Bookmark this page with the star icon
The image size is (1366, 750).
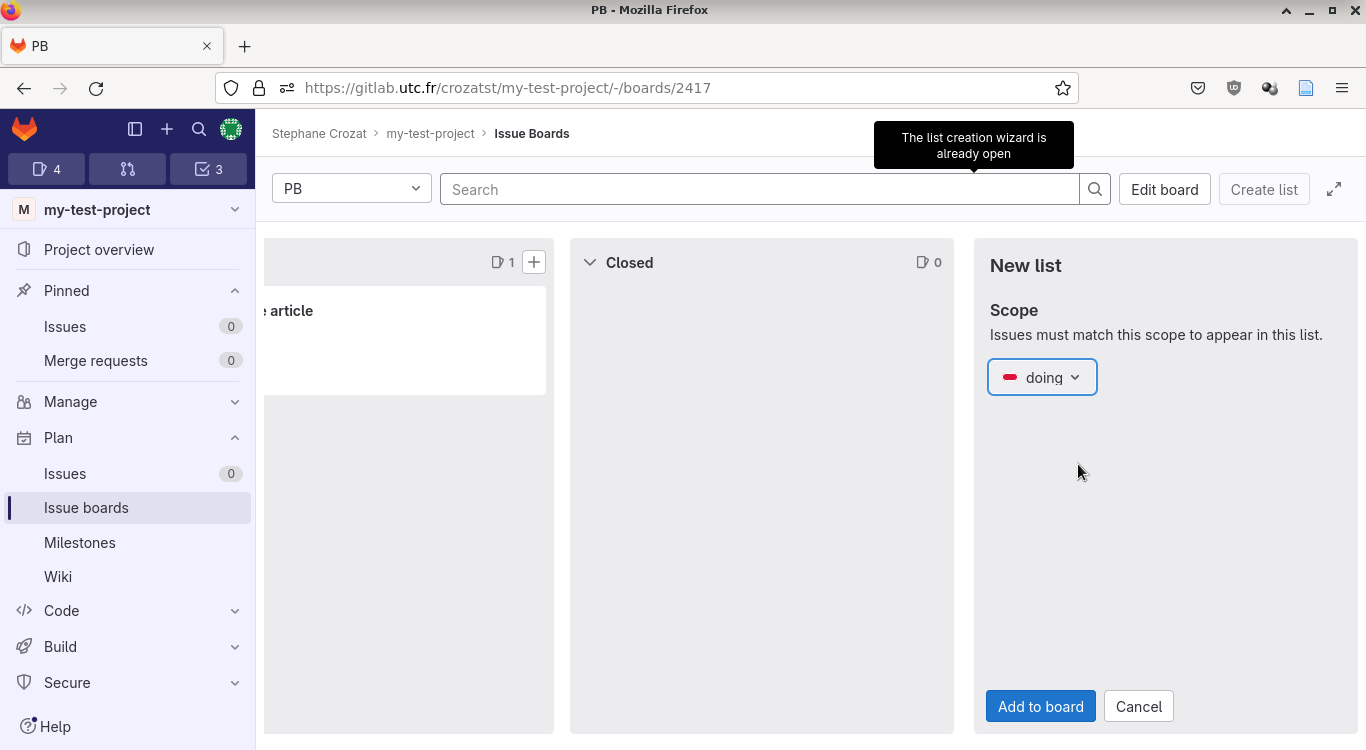pyautogui.click(x=1063, y=88)
